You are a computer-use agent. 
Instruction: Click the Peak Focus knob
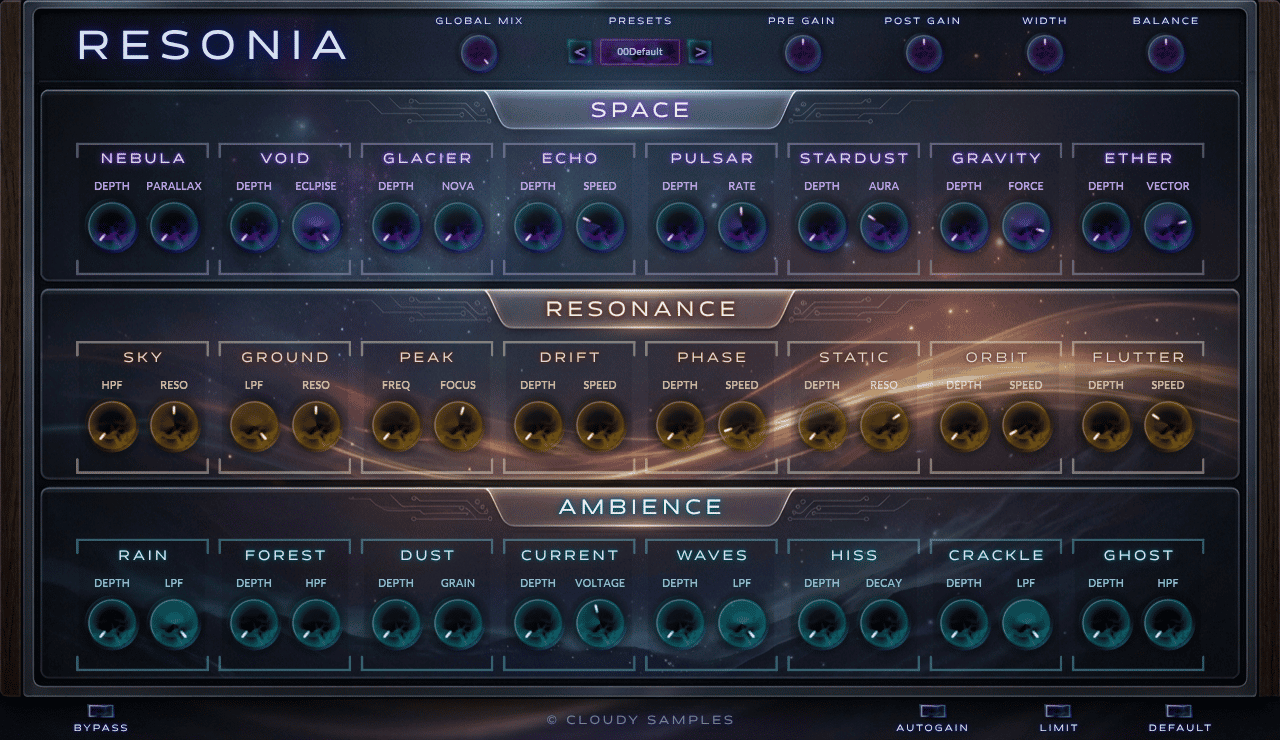pos(458,425)
